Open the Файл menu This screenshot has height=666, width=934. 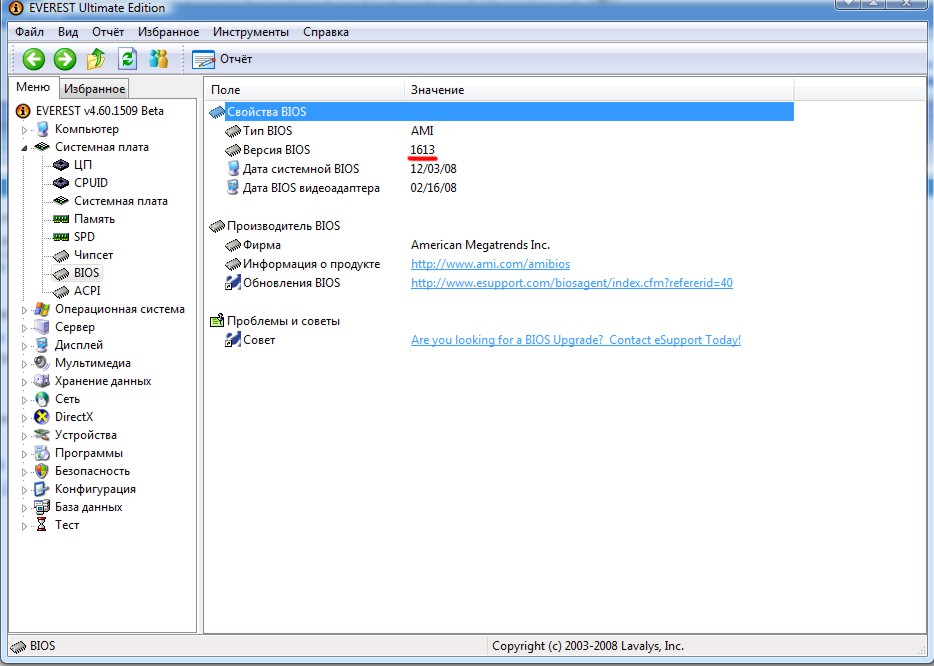click(x=30, y=32)
